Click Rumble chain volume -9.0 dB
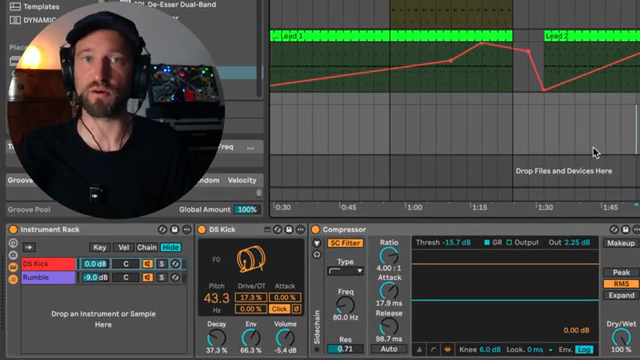Screen dimensions: 640x360 (95, 278)
